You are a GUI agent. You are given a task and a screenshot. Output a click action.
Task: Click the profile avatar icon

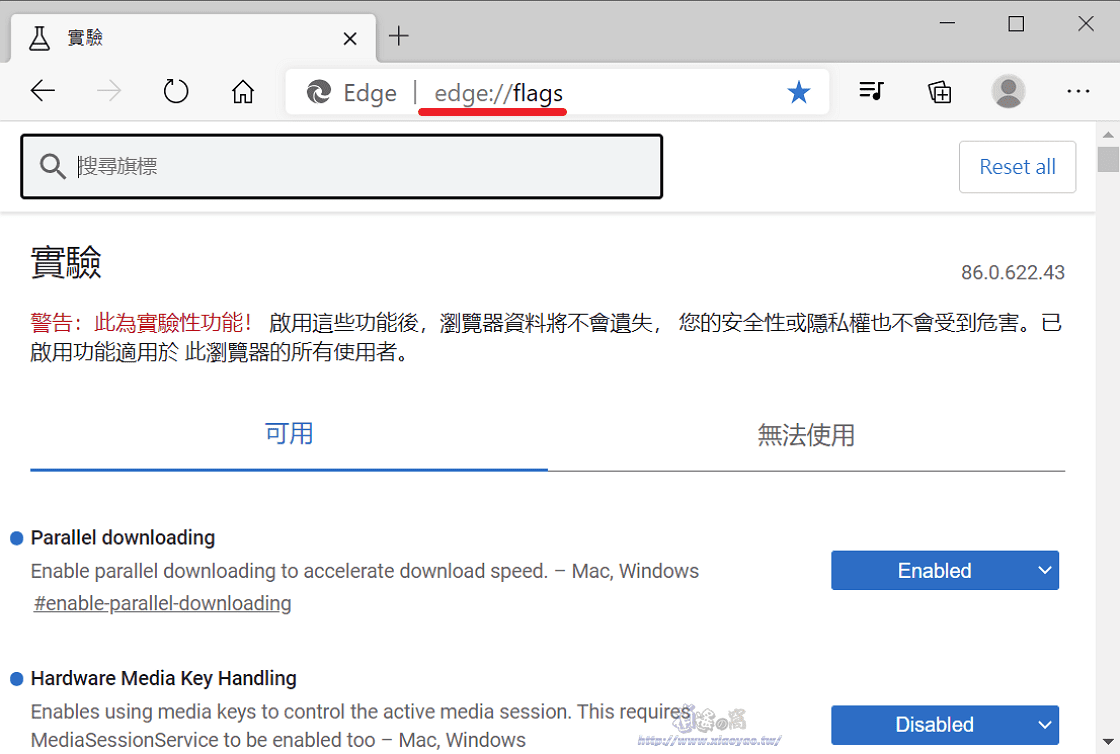(1008, 91)
